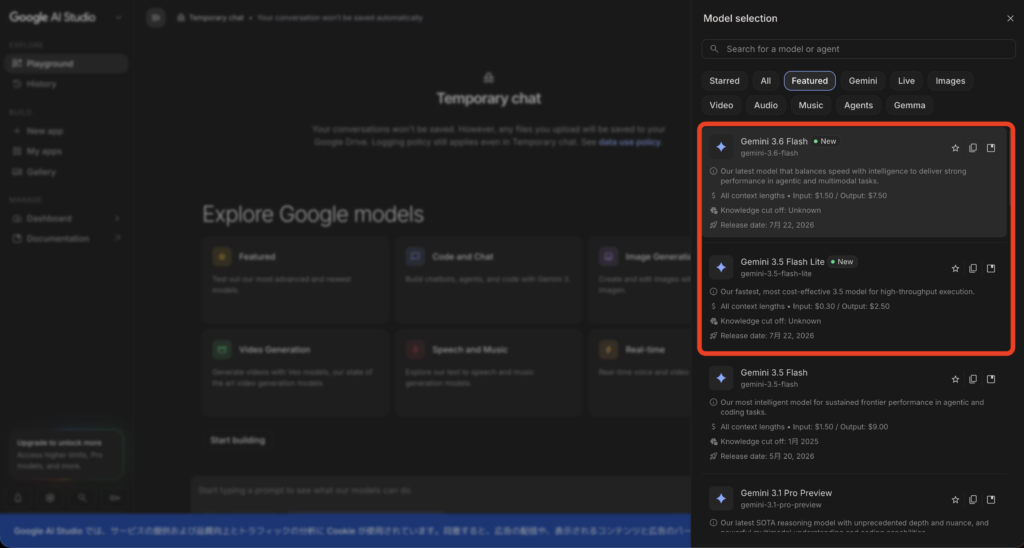Click the text Knowledge cut off: 1月 2025
The height and width of the screenshot is (548, 1024).
(769, 442)
